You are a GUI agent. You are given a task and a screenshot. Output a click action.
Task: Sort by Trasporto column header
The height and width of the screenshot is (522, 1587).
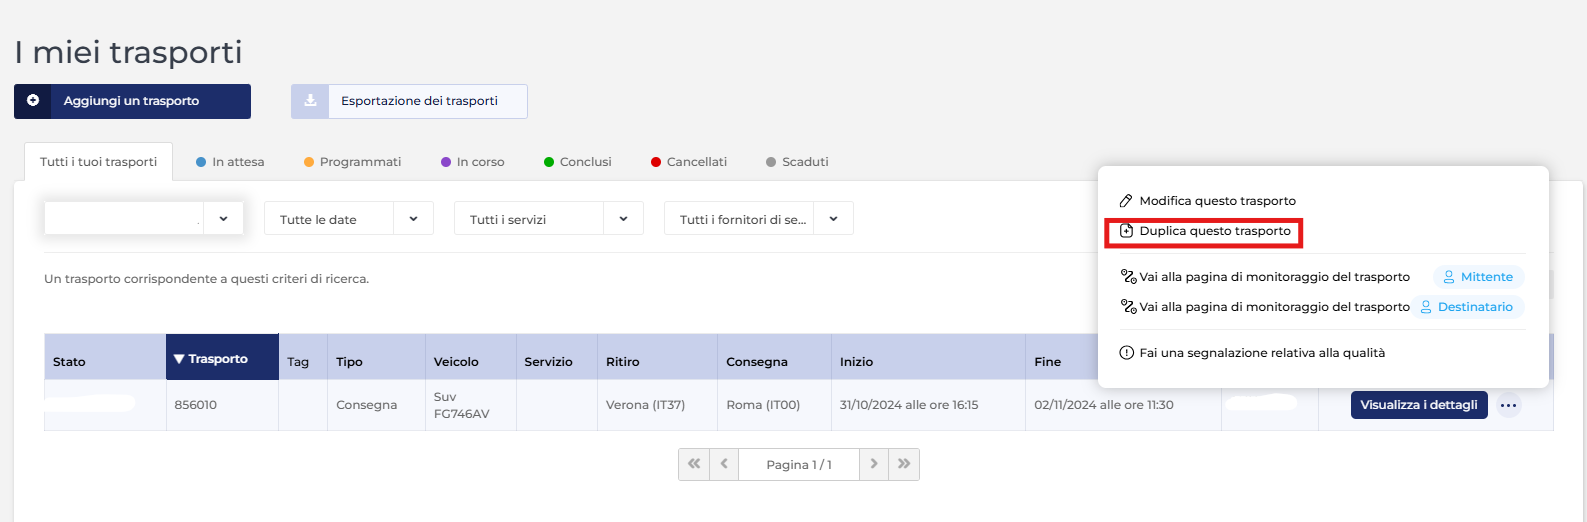222,358
